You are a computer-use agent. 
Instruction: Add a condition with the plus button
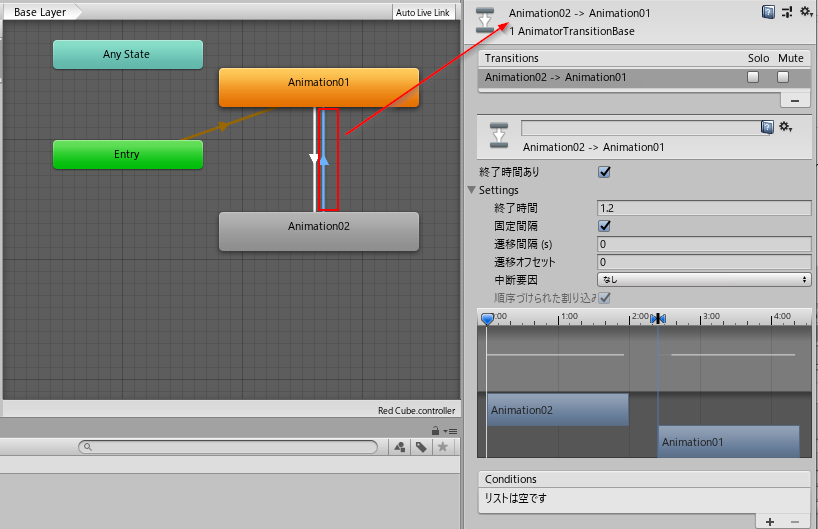point(770,521)
